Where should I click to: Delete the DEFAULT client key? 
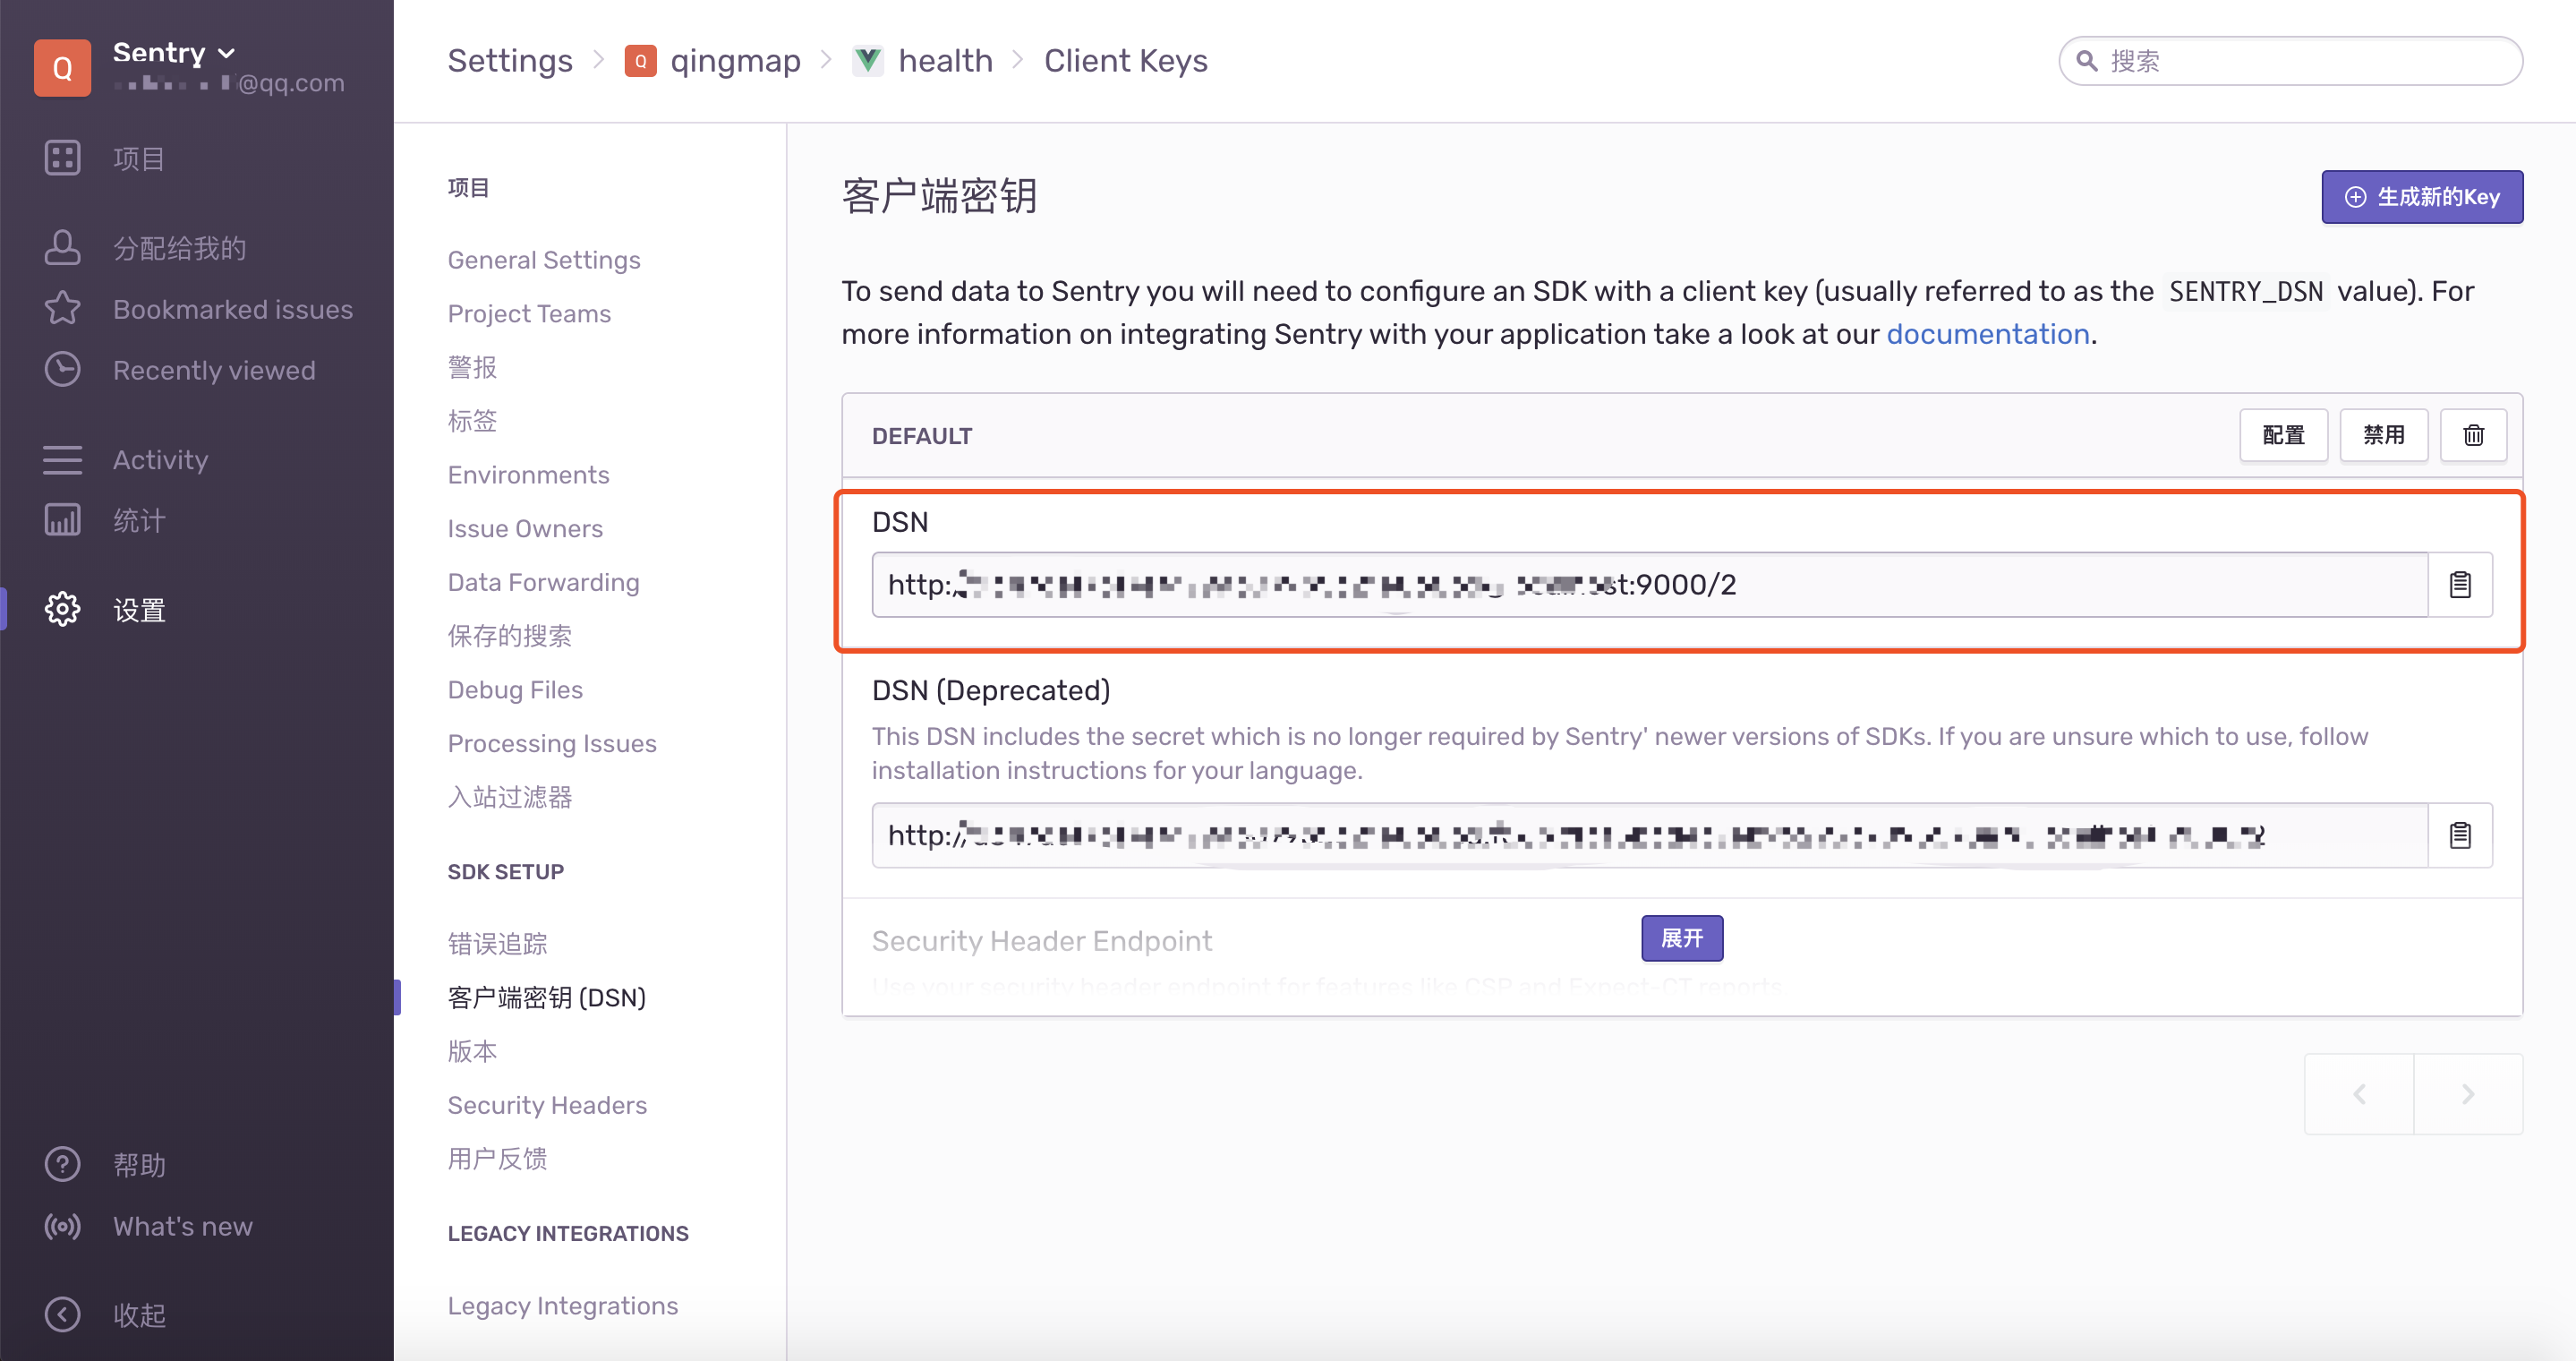2472,435
